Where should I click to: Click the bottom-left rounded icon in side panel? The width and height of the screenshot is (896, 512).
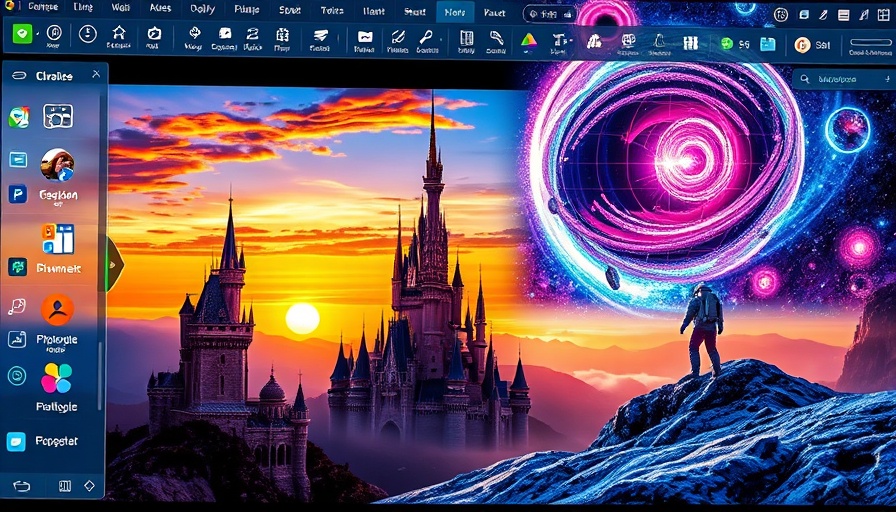tap(21, 486)
